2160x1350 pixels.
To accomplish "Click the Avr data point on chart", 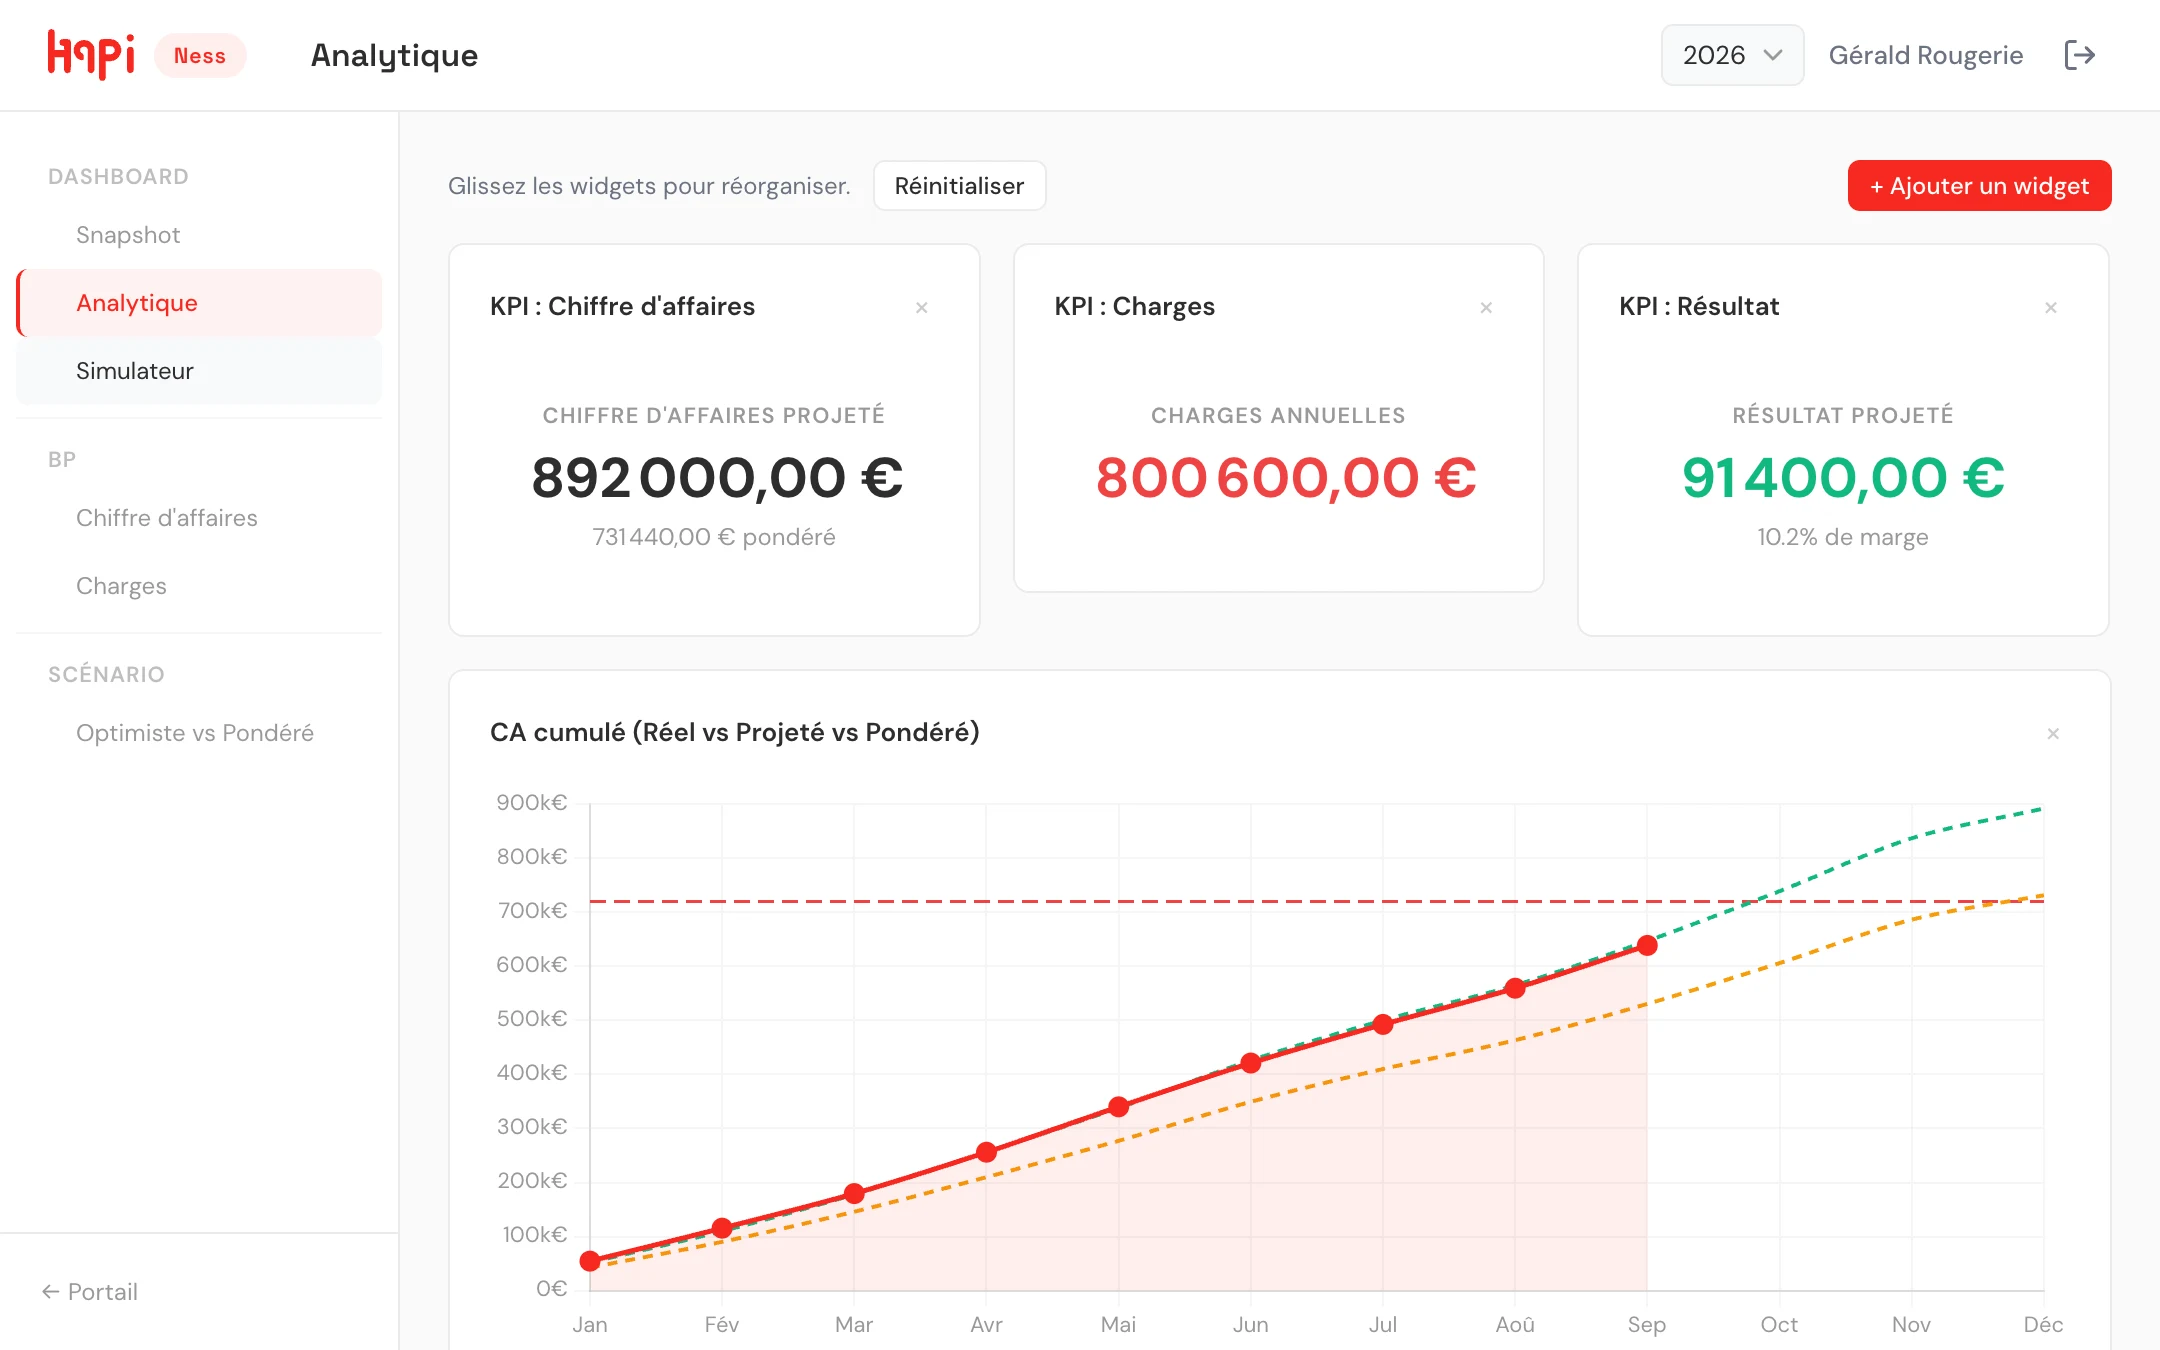I will (x=986, y=1152).
